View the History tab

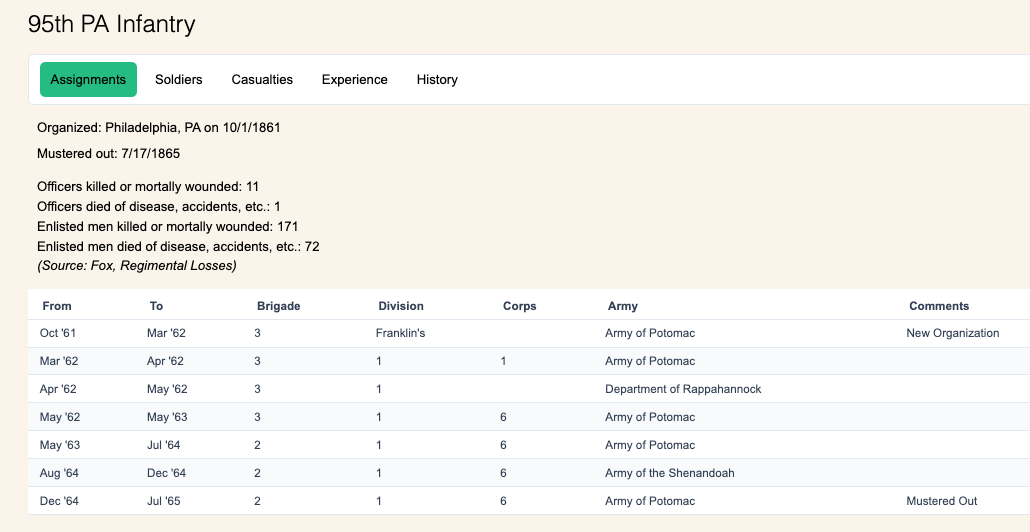click(437, 80)
